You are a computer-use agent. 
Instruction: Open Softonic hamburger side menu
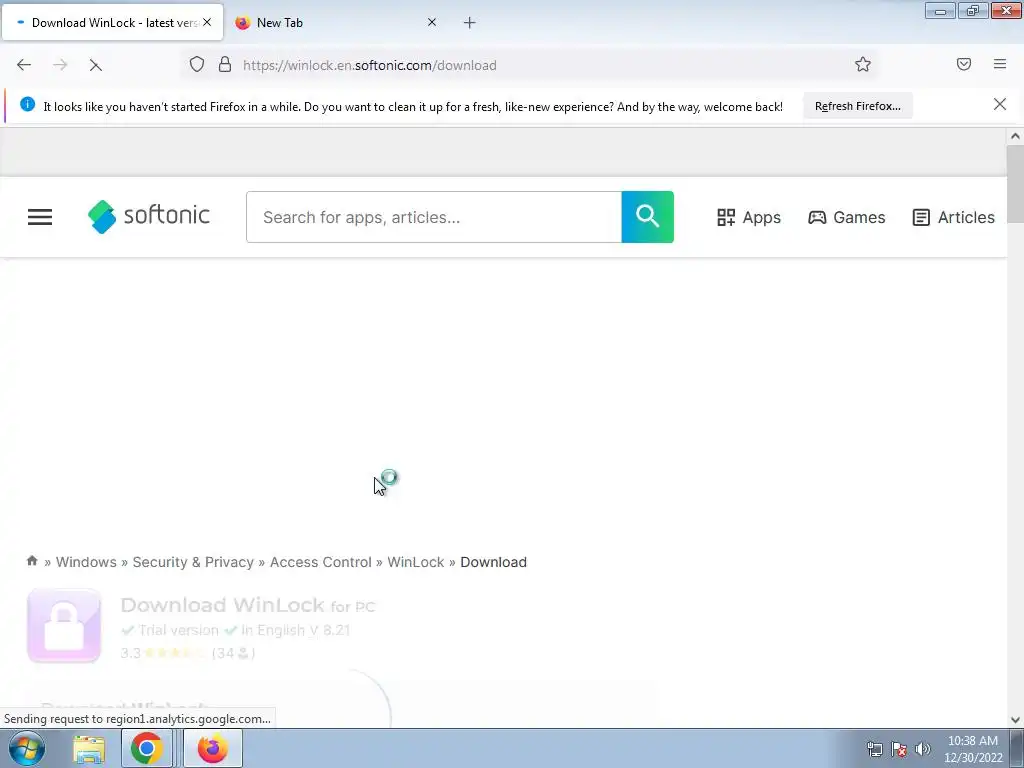40,217
